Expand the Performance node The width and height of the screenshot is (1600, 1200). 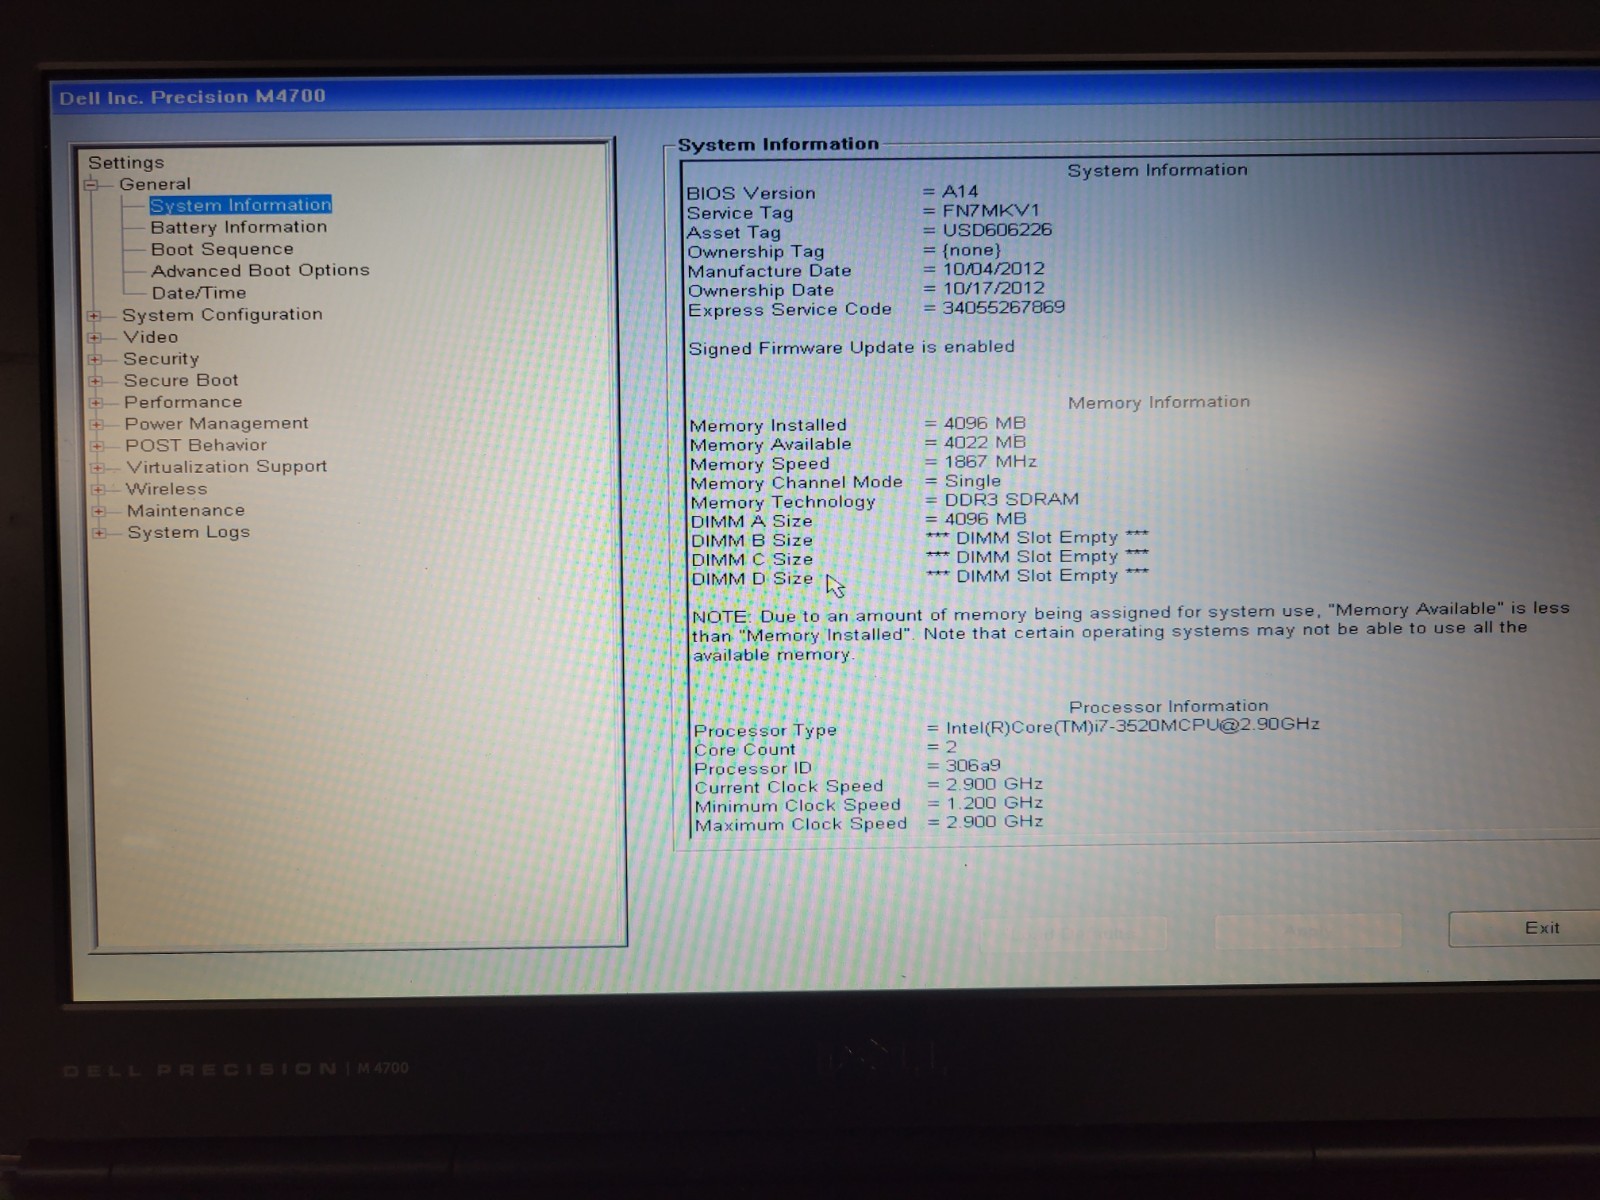[96, 403]
